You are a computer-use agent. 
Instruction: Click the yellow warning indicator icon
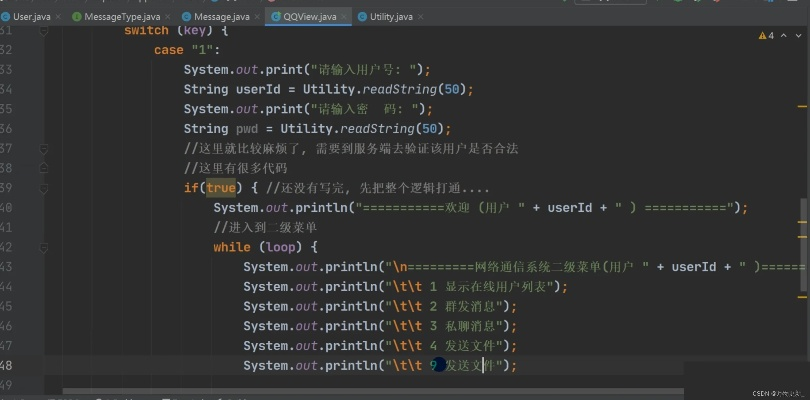pos(760,36)
